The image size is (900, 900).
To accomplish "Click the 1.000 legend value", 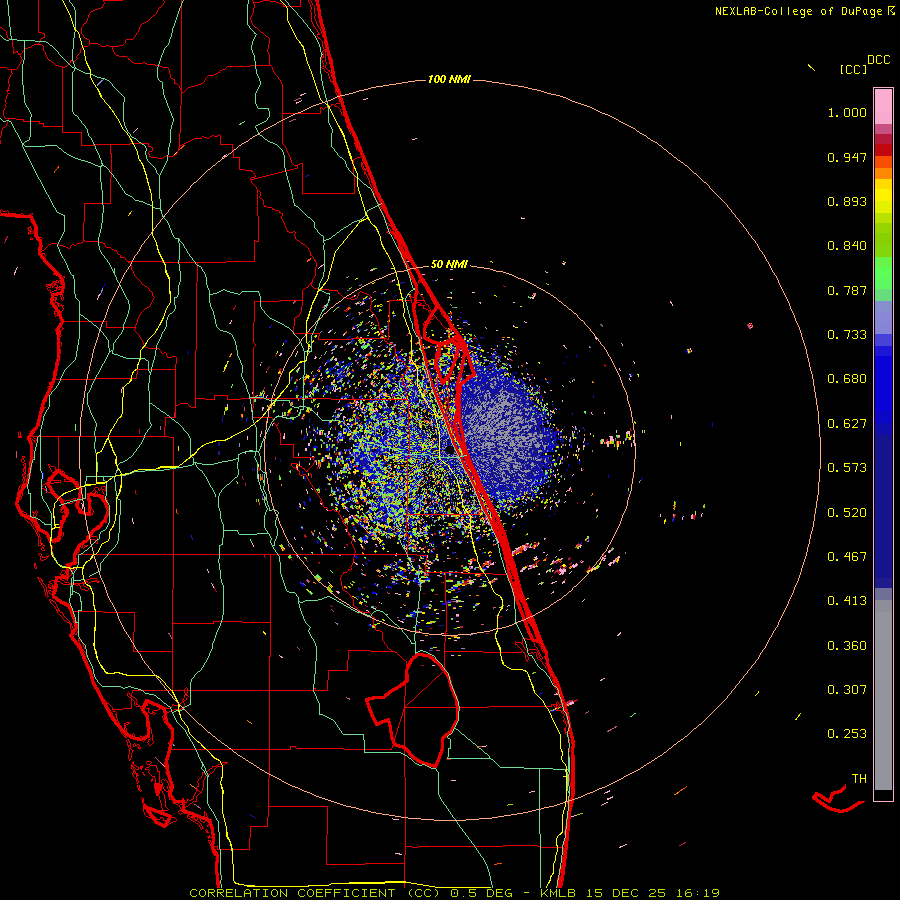I will 847,112.
